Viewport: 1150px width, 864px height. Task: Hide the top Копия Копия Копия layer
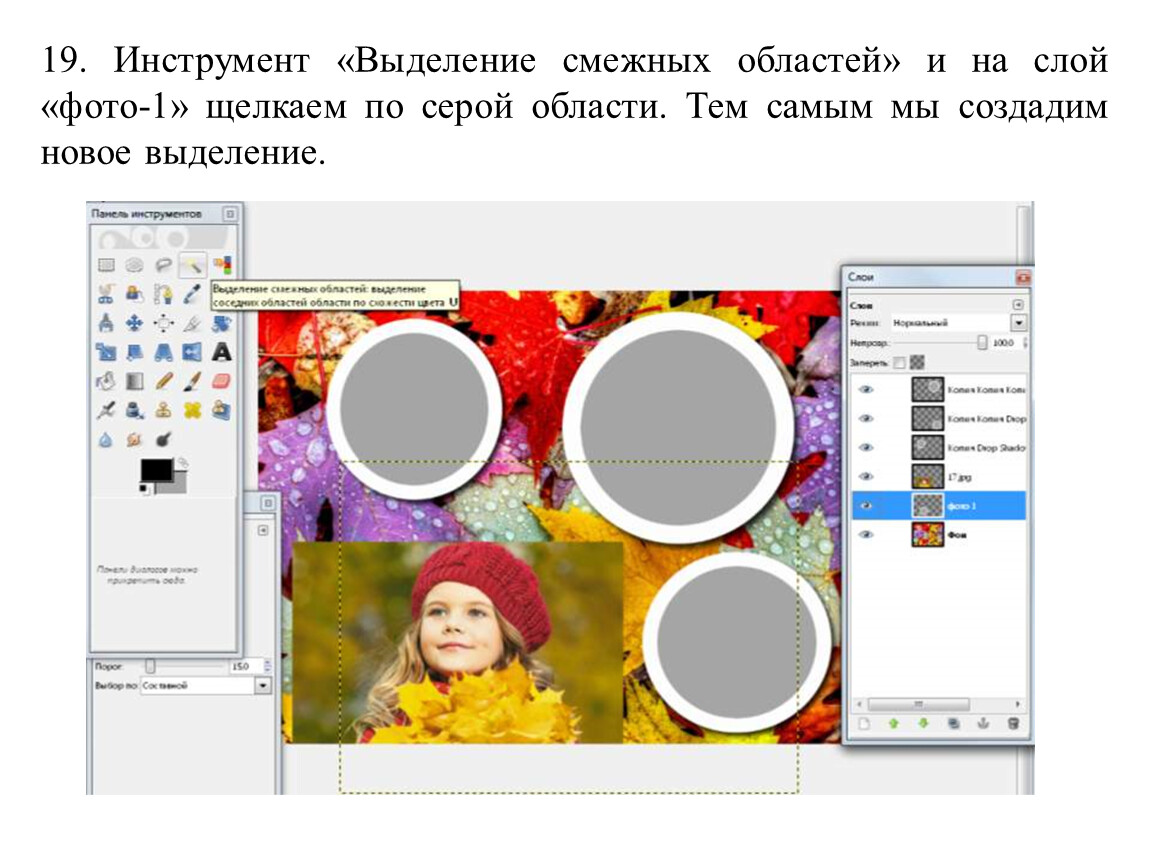point(866,389)
